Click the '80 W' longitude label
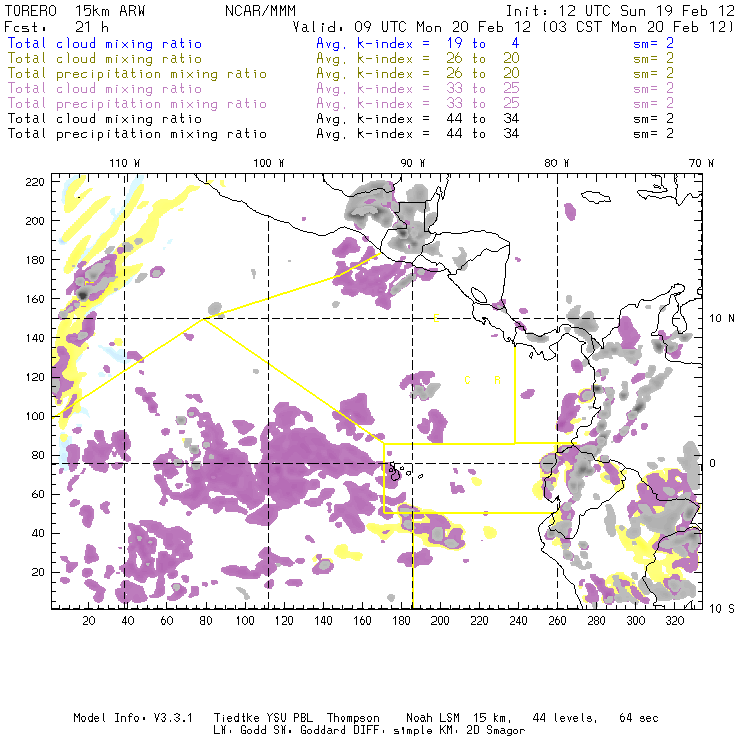Viewport: 740px width, 740px height. [557, 163]
